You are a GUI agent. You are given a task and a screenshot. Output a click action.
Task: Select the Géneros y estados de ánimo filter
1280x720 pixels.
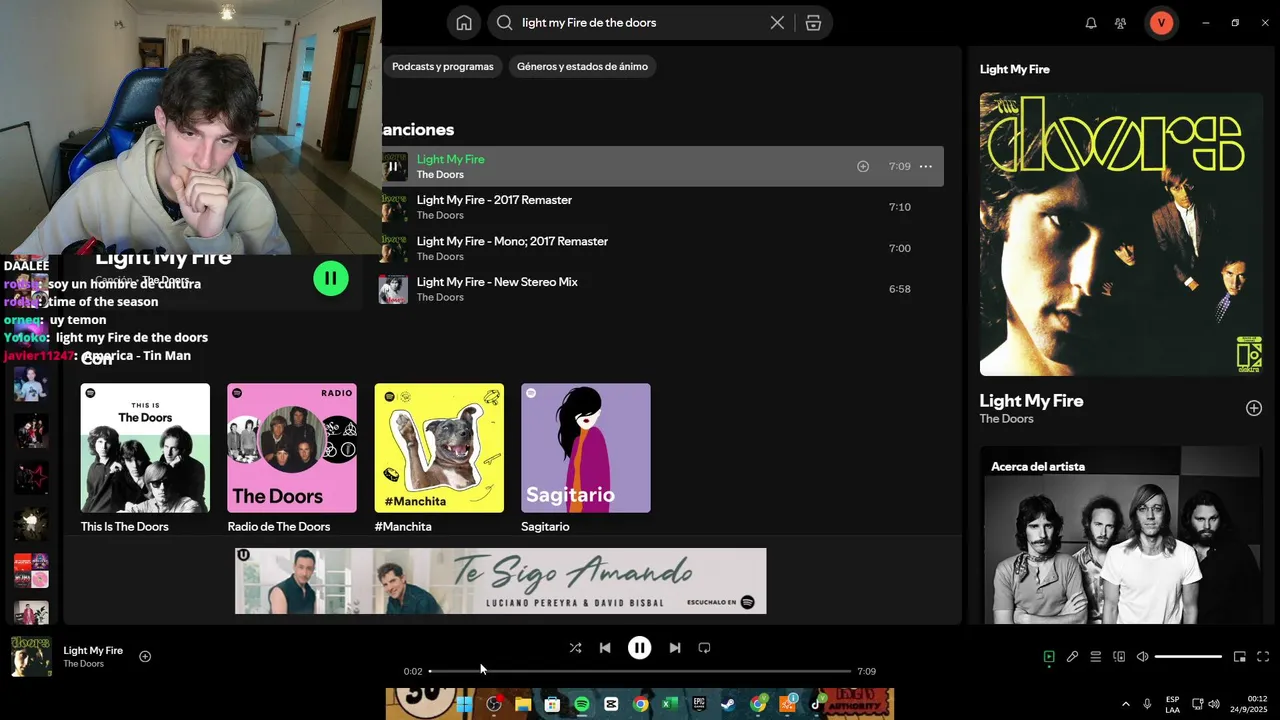[x=582, y=67]
